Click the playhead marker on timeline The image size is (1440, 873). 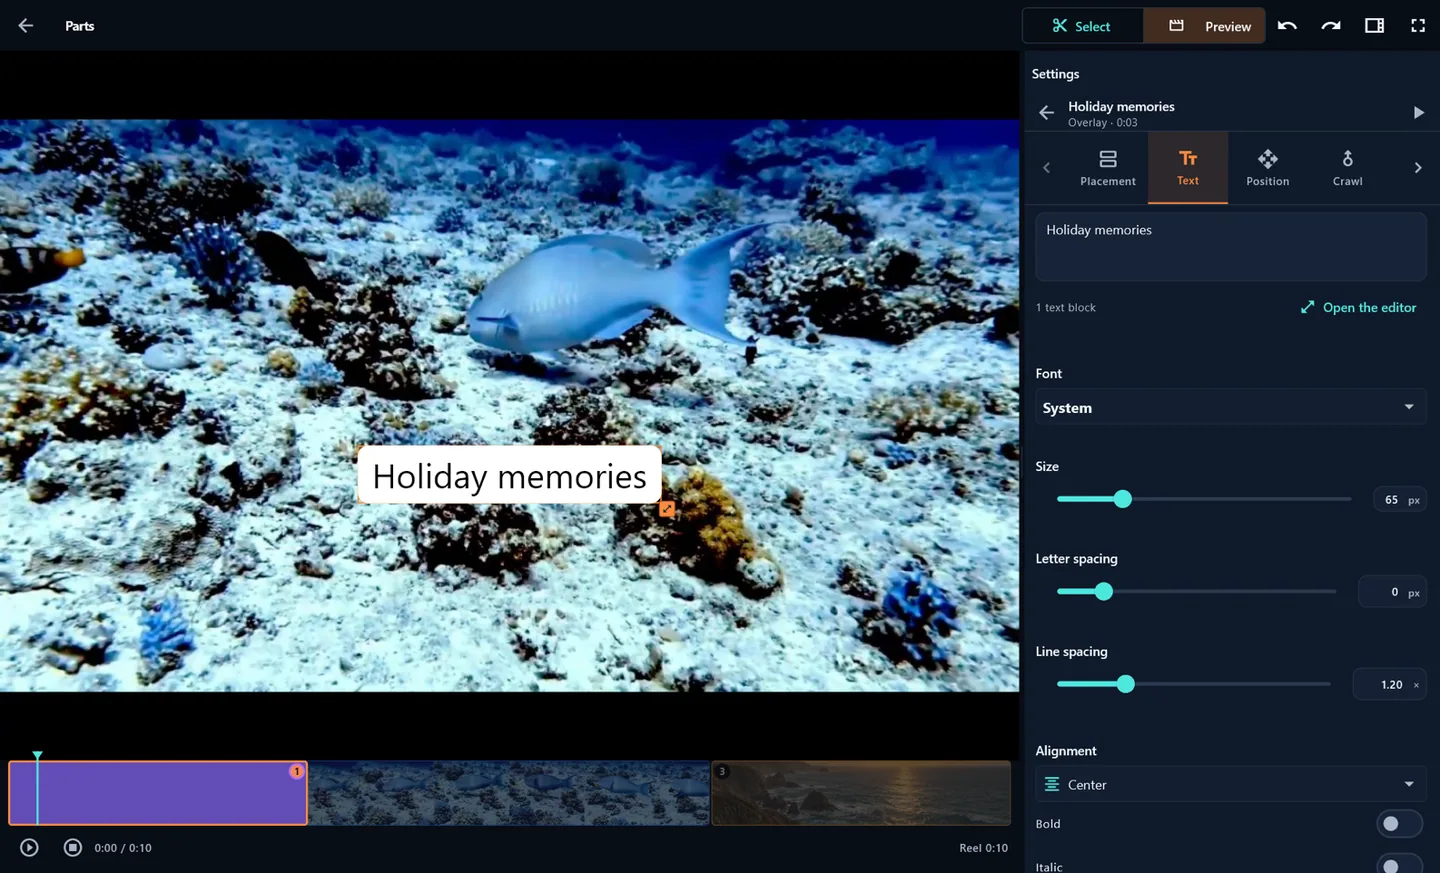(x=37, y=755)
